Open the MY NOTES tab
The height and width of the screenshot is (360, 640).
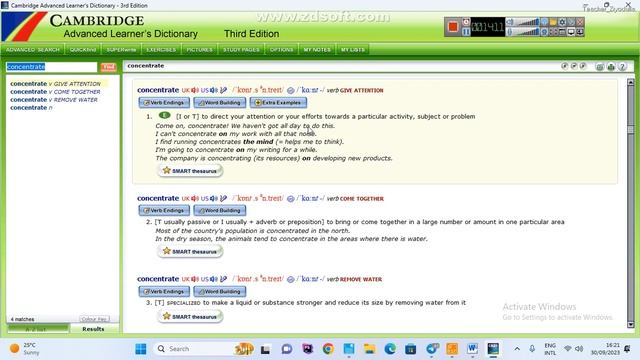pyautogui.click(x=317, y=50)
